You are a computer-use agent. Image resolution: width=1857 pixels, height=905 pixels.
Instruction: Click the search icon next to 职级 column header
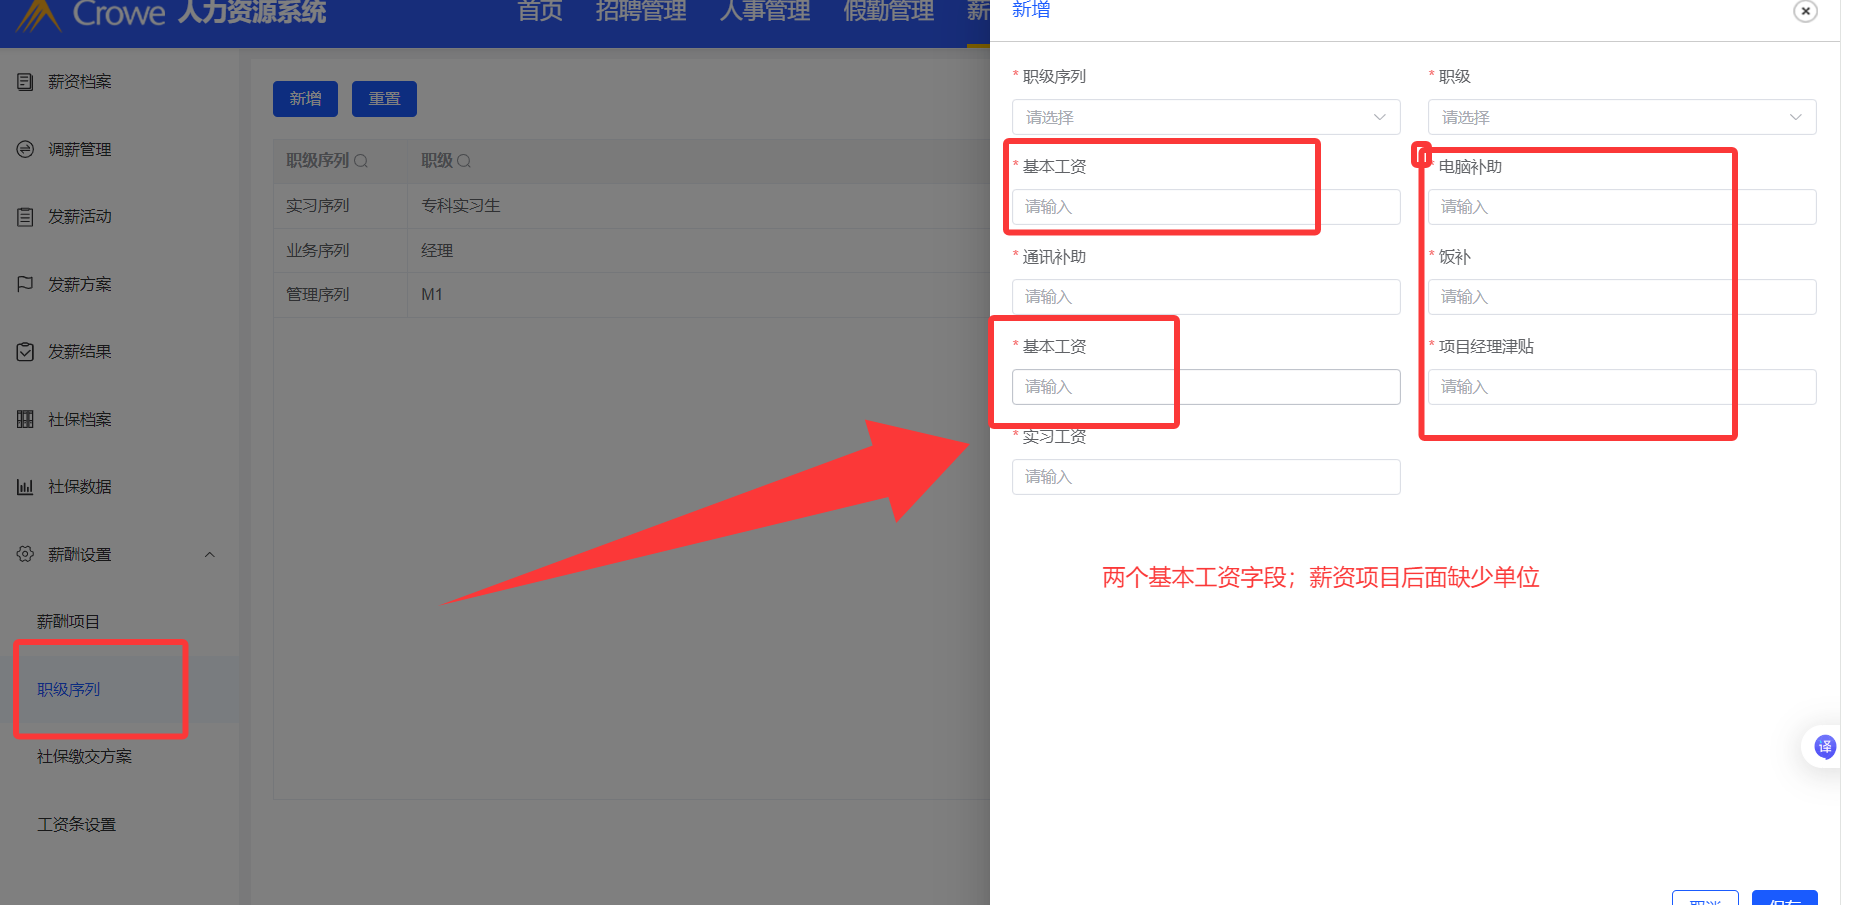464,161
